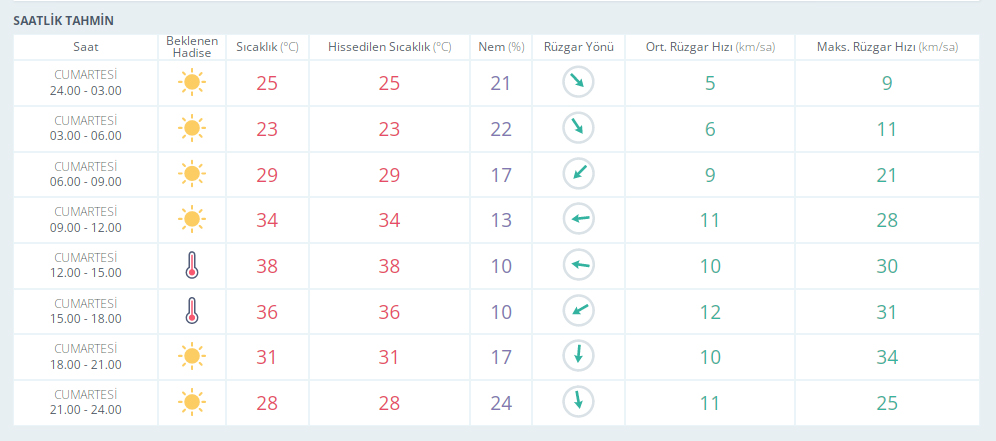The image size is (996, 441).
Task: Click the thermometer icon for 12.00 - 15.00
Action: tap(191, 266)
